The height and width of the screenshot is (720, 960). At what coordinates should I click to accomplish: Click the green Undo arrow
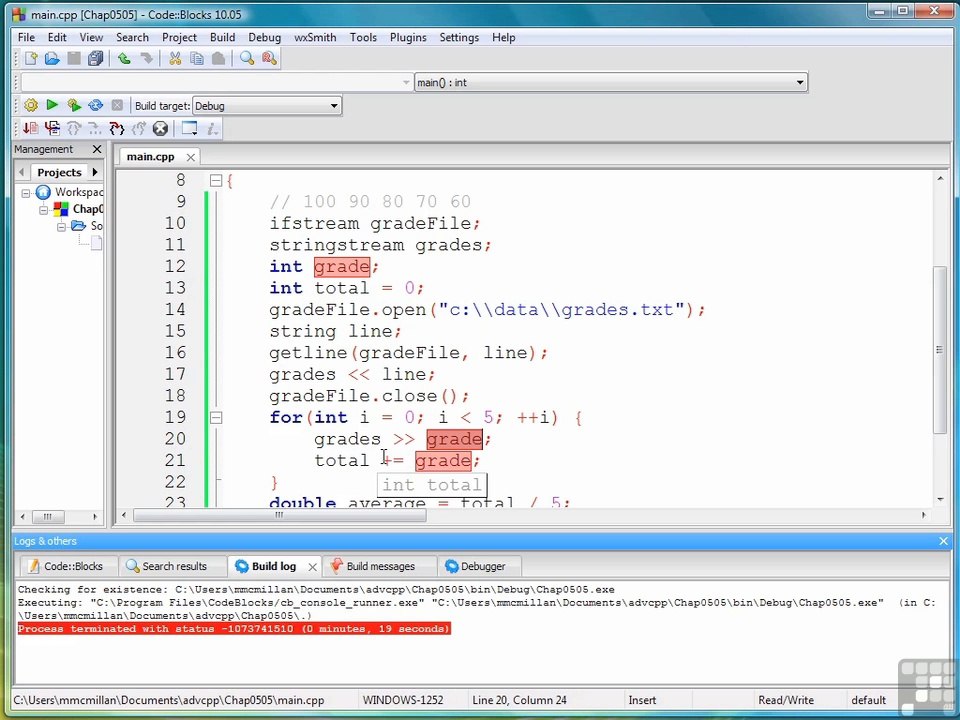point(124,59)
